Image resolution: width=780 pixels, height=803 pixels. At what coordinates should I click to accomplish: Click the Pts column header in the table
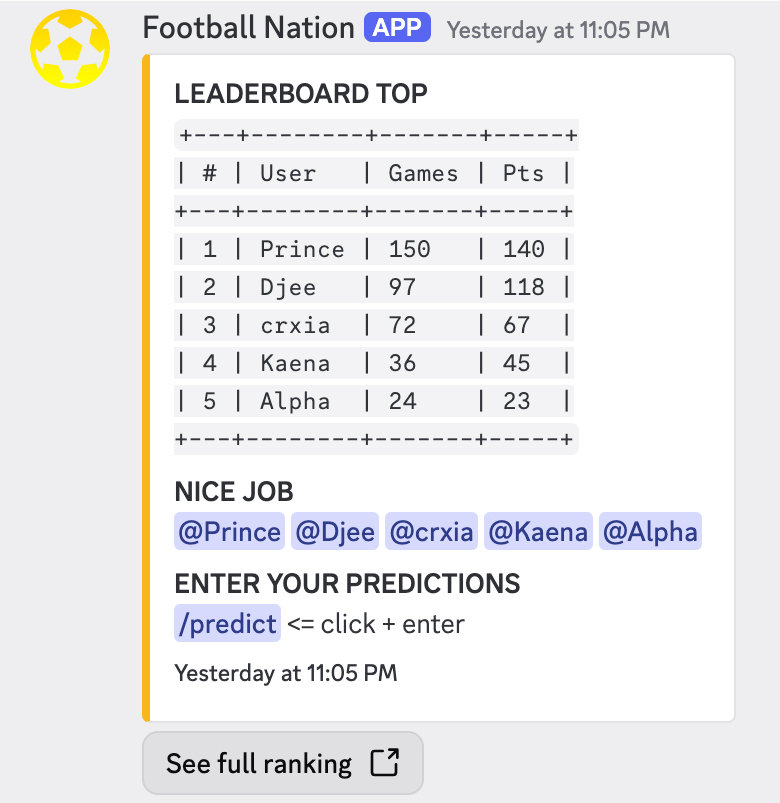point(523,173)
